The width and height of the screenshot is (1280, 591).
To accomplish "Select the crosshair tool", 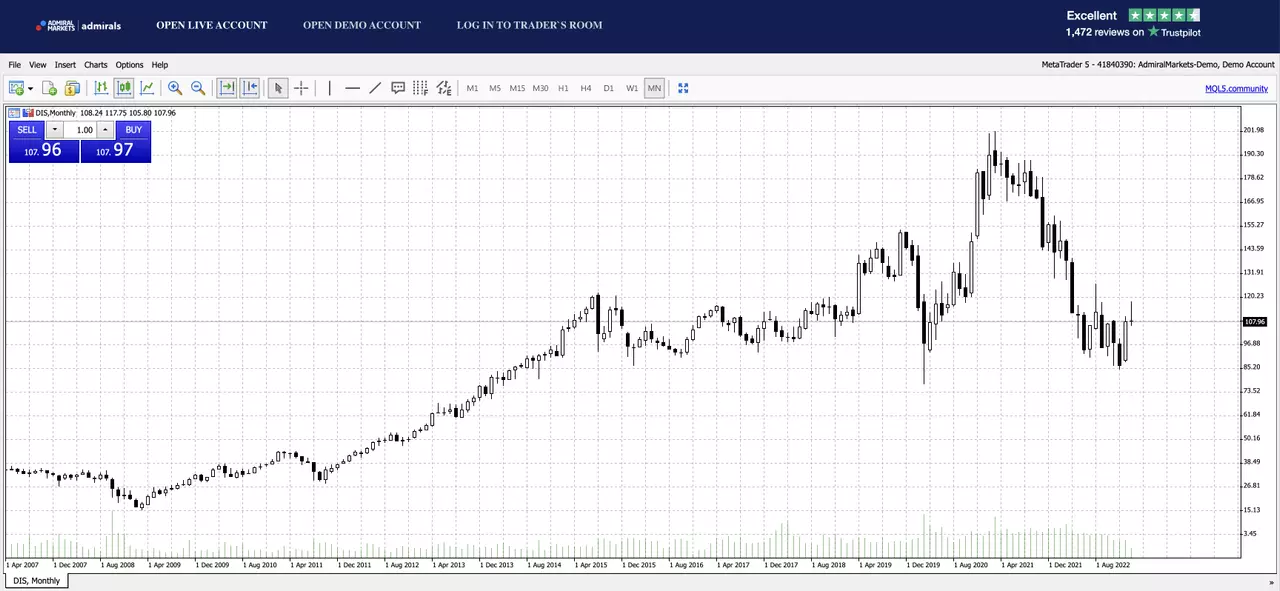I will [301, 88].
